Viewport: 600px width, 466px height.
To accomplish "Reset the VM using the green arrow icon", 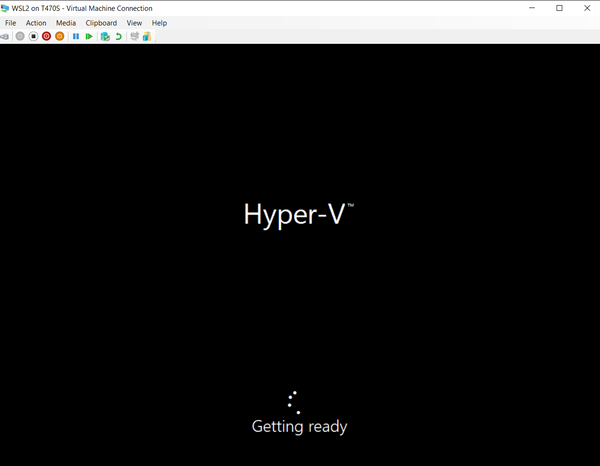I will click(x=89, y=37).
